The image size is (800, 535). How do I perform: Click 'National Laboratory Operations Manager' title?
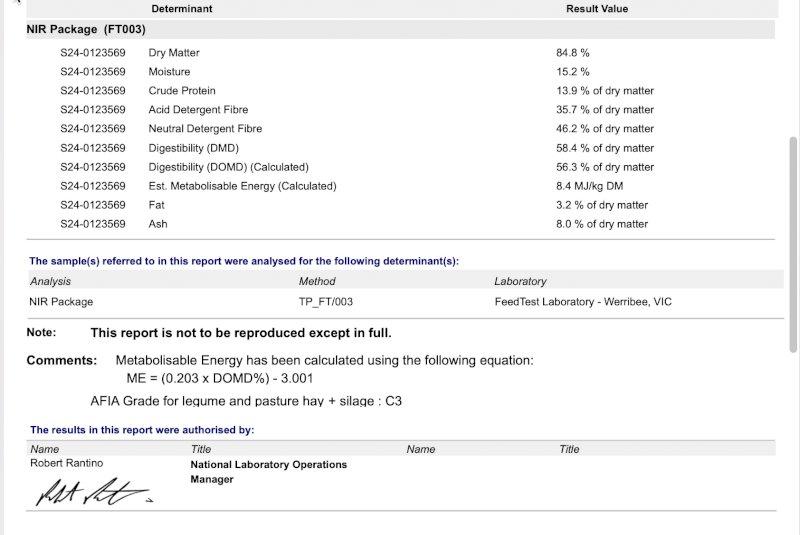click(268, 472)
